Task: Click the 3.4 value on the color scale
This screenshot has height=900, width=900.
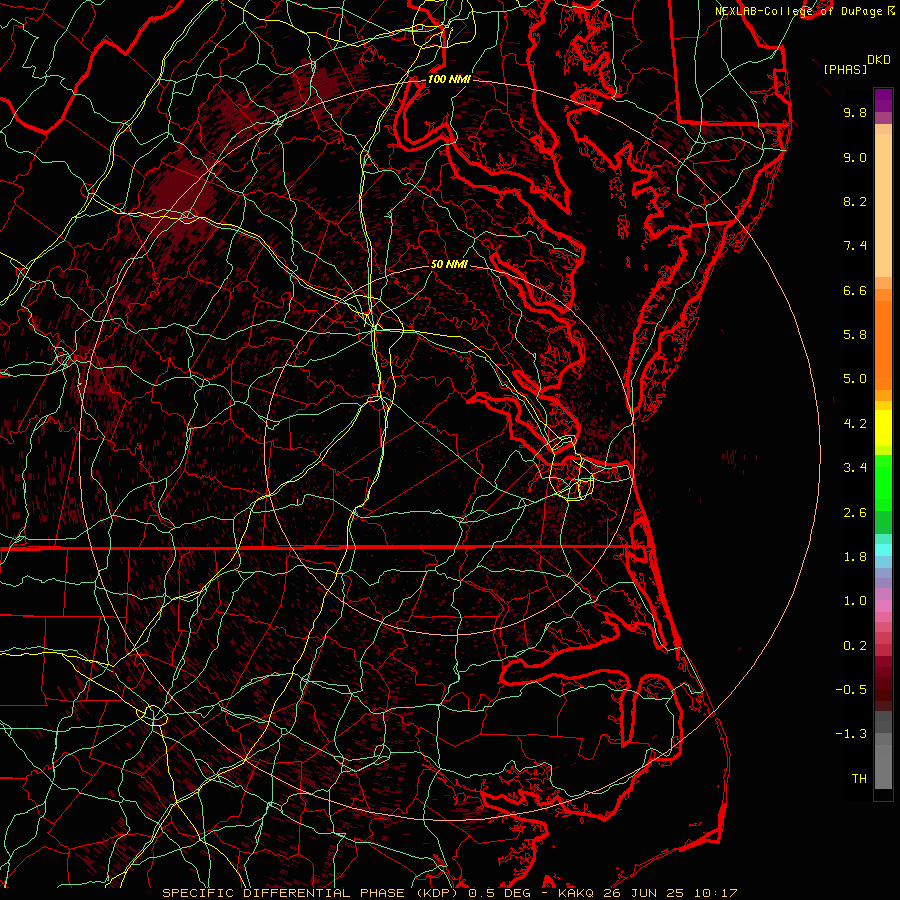Action: tap(855, 468)
